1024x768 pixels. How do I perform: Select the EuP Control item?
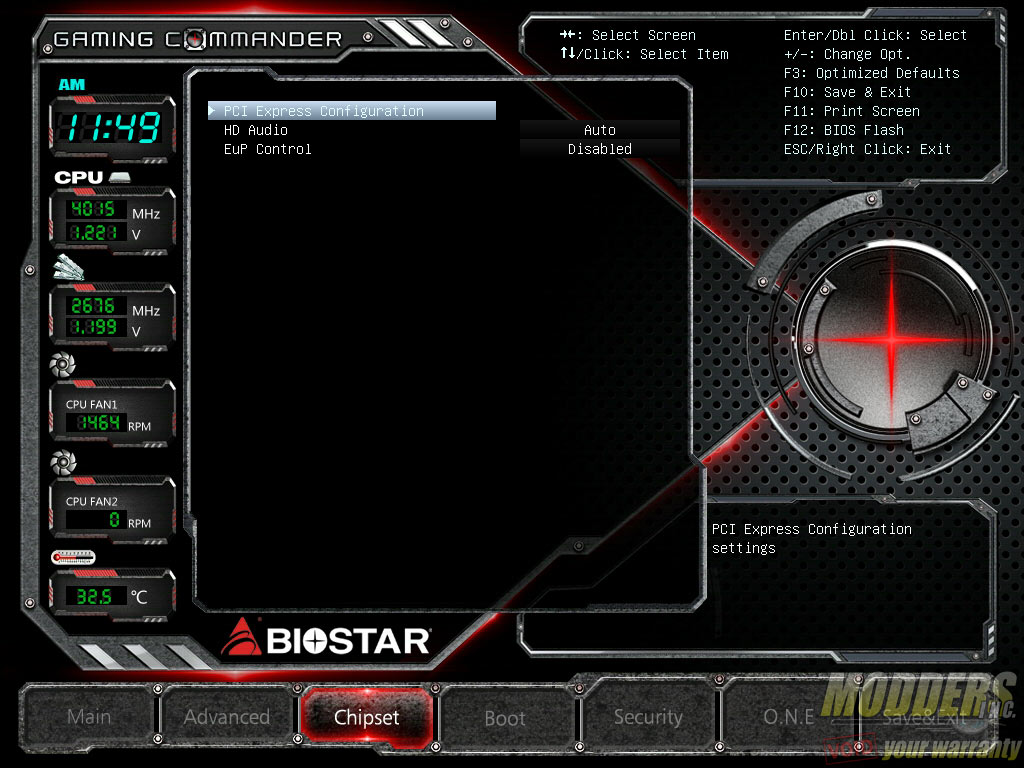[267, 149]
